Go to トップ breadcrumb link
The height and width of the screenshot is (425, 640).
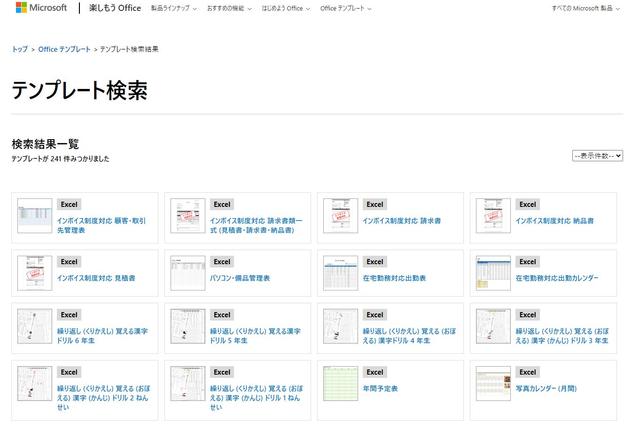19,49
